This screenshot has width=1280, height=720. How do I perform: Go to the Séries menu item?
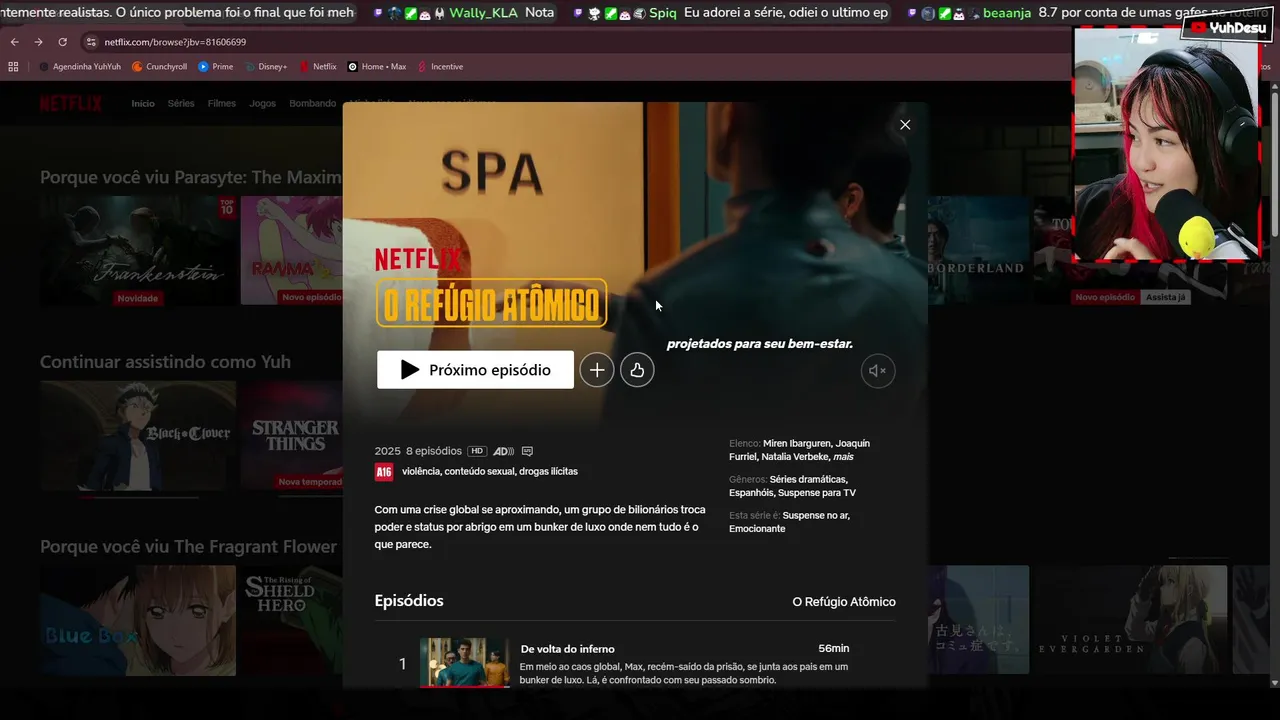pyautogui.click(x=181, y=103)
